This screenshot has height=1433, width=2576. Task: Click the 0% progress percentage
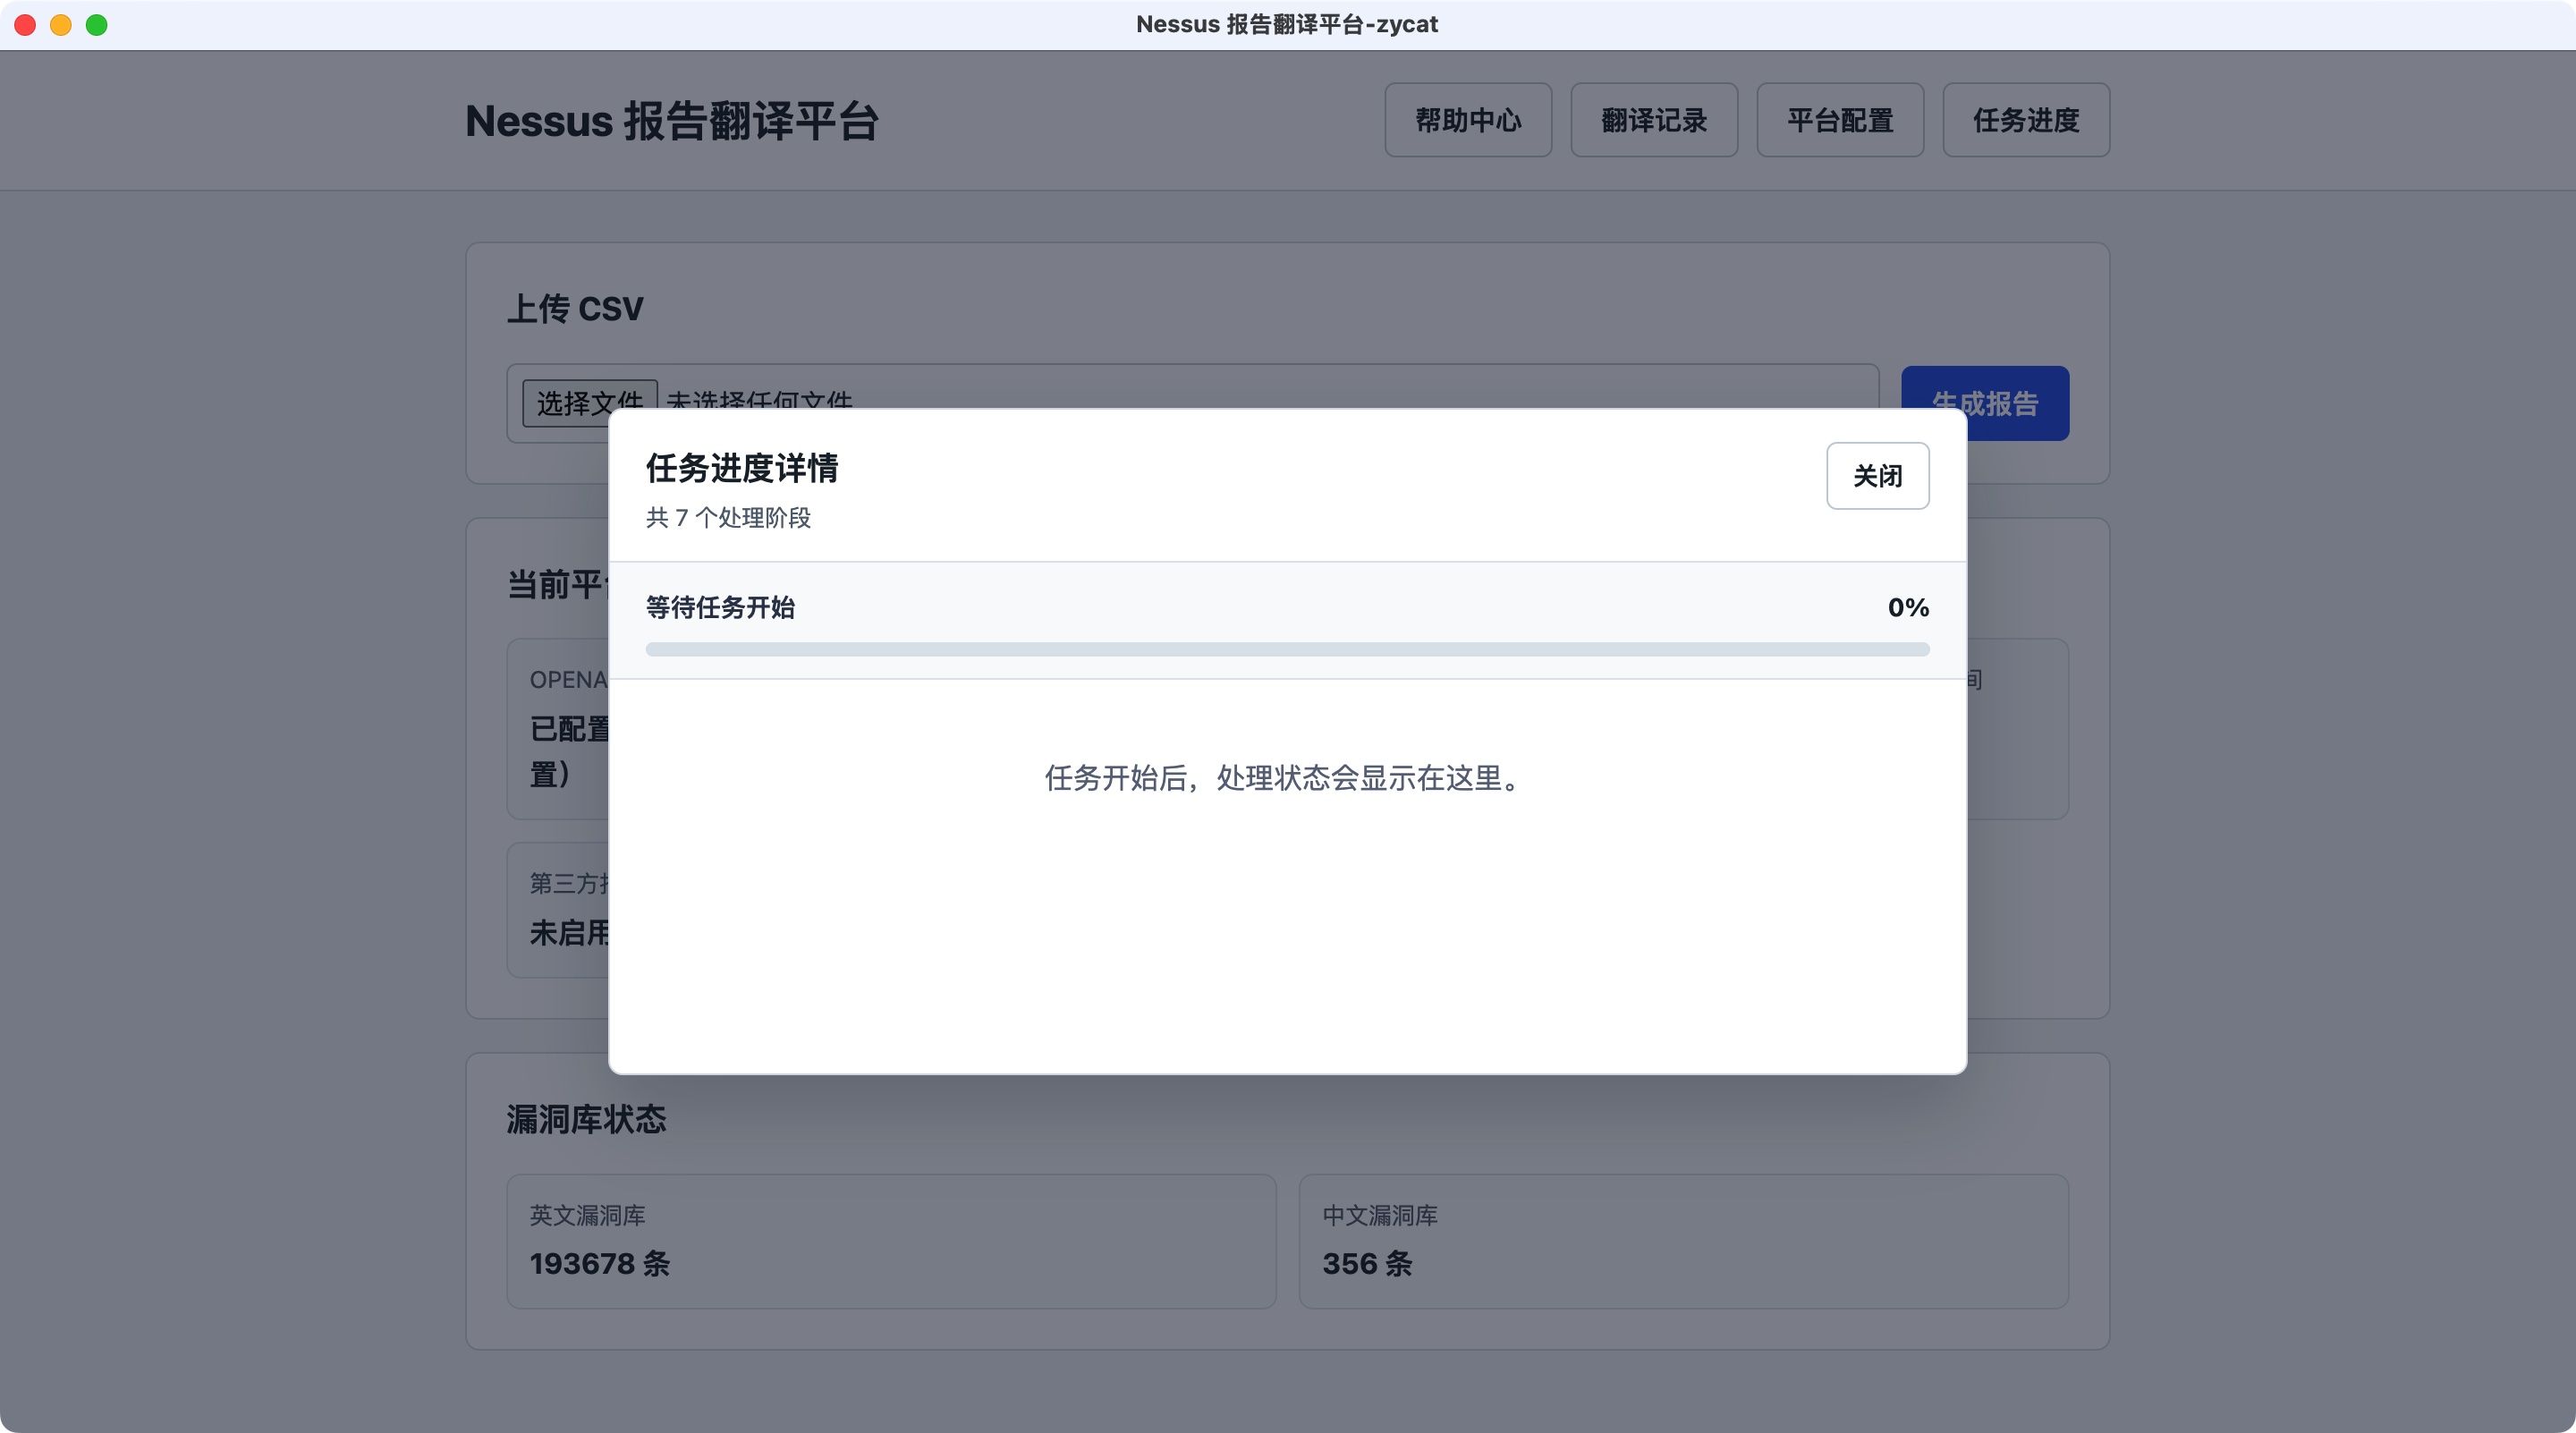coord(1908,607)
